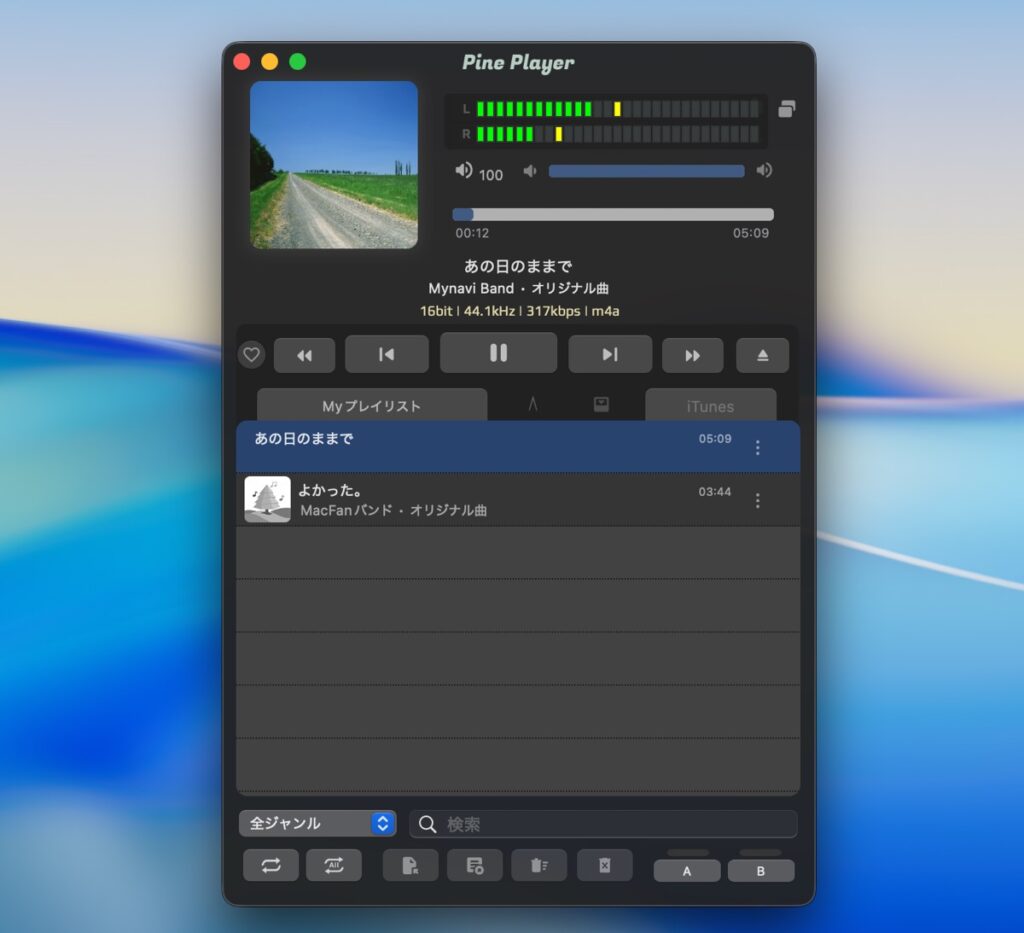This screenshot has height=933, width=1024.
Task: Switch to the Myプレイリスト tab
Action: pyautogui.click(x=371, y=406)
